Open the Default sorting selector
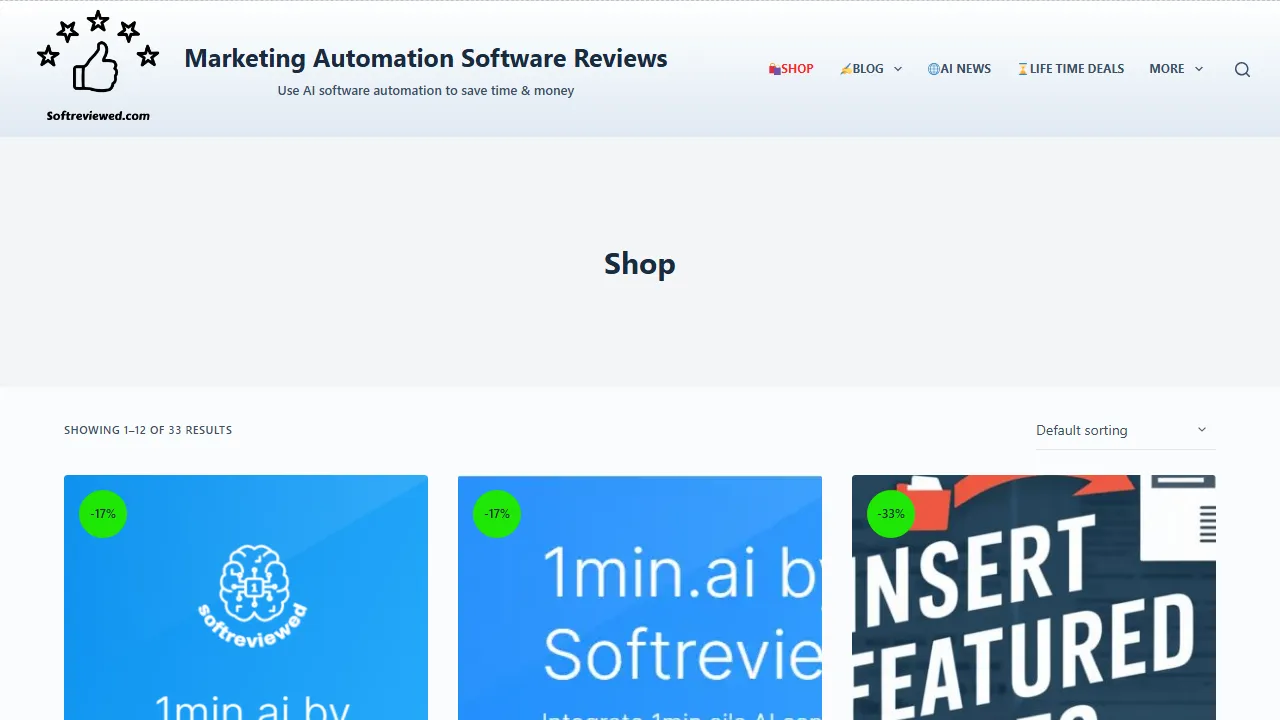 [1124, 430]
